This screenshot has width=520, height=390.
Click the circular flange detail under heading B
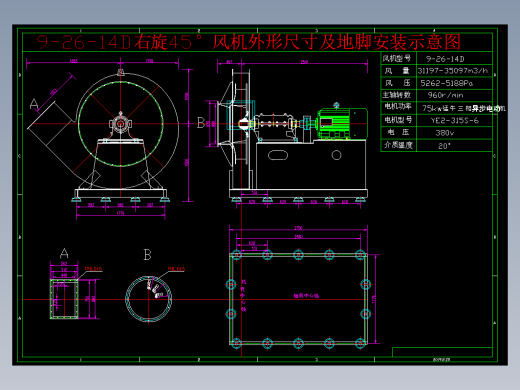pyautogui.click(x=149, y=299)
